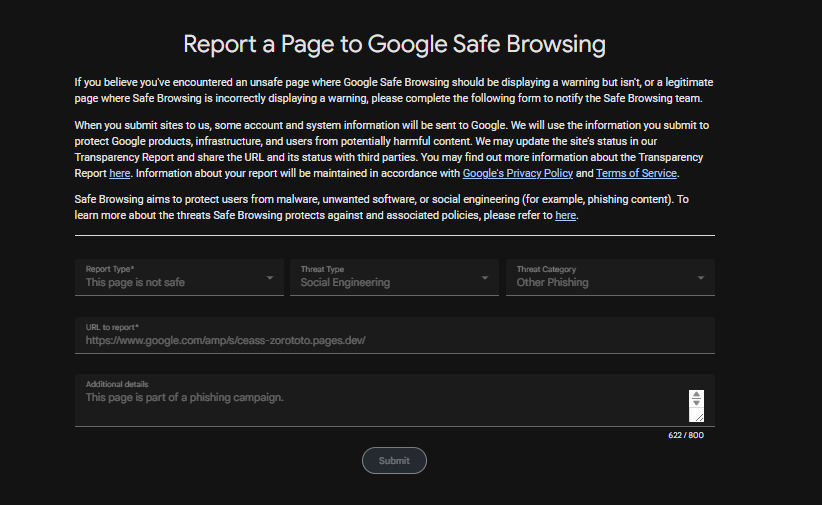822x505 pixels.
Task: Open Google's Privacy Policy link
Action: (517, 173)
